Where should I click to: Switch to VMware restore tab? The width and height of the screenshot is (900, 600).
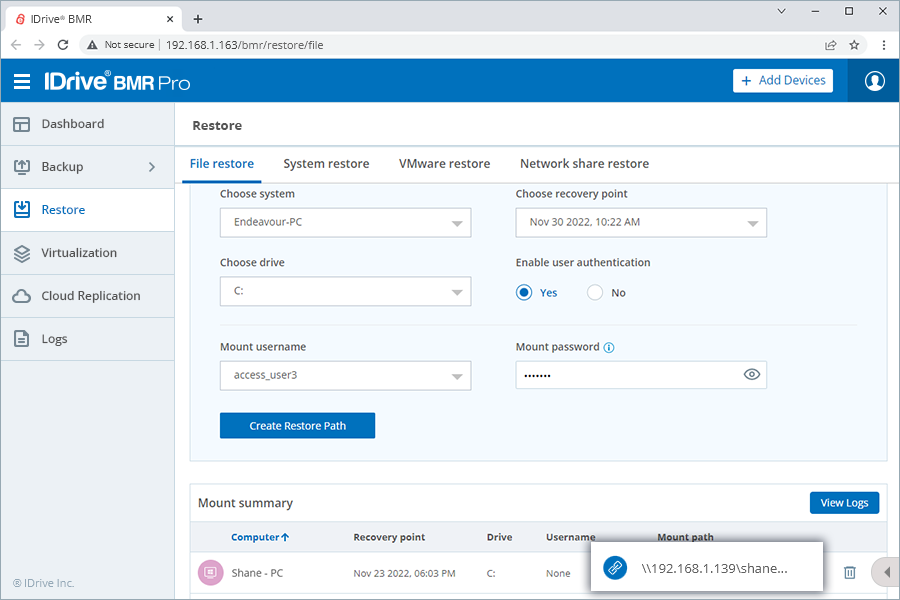click(x=444, y=164)
